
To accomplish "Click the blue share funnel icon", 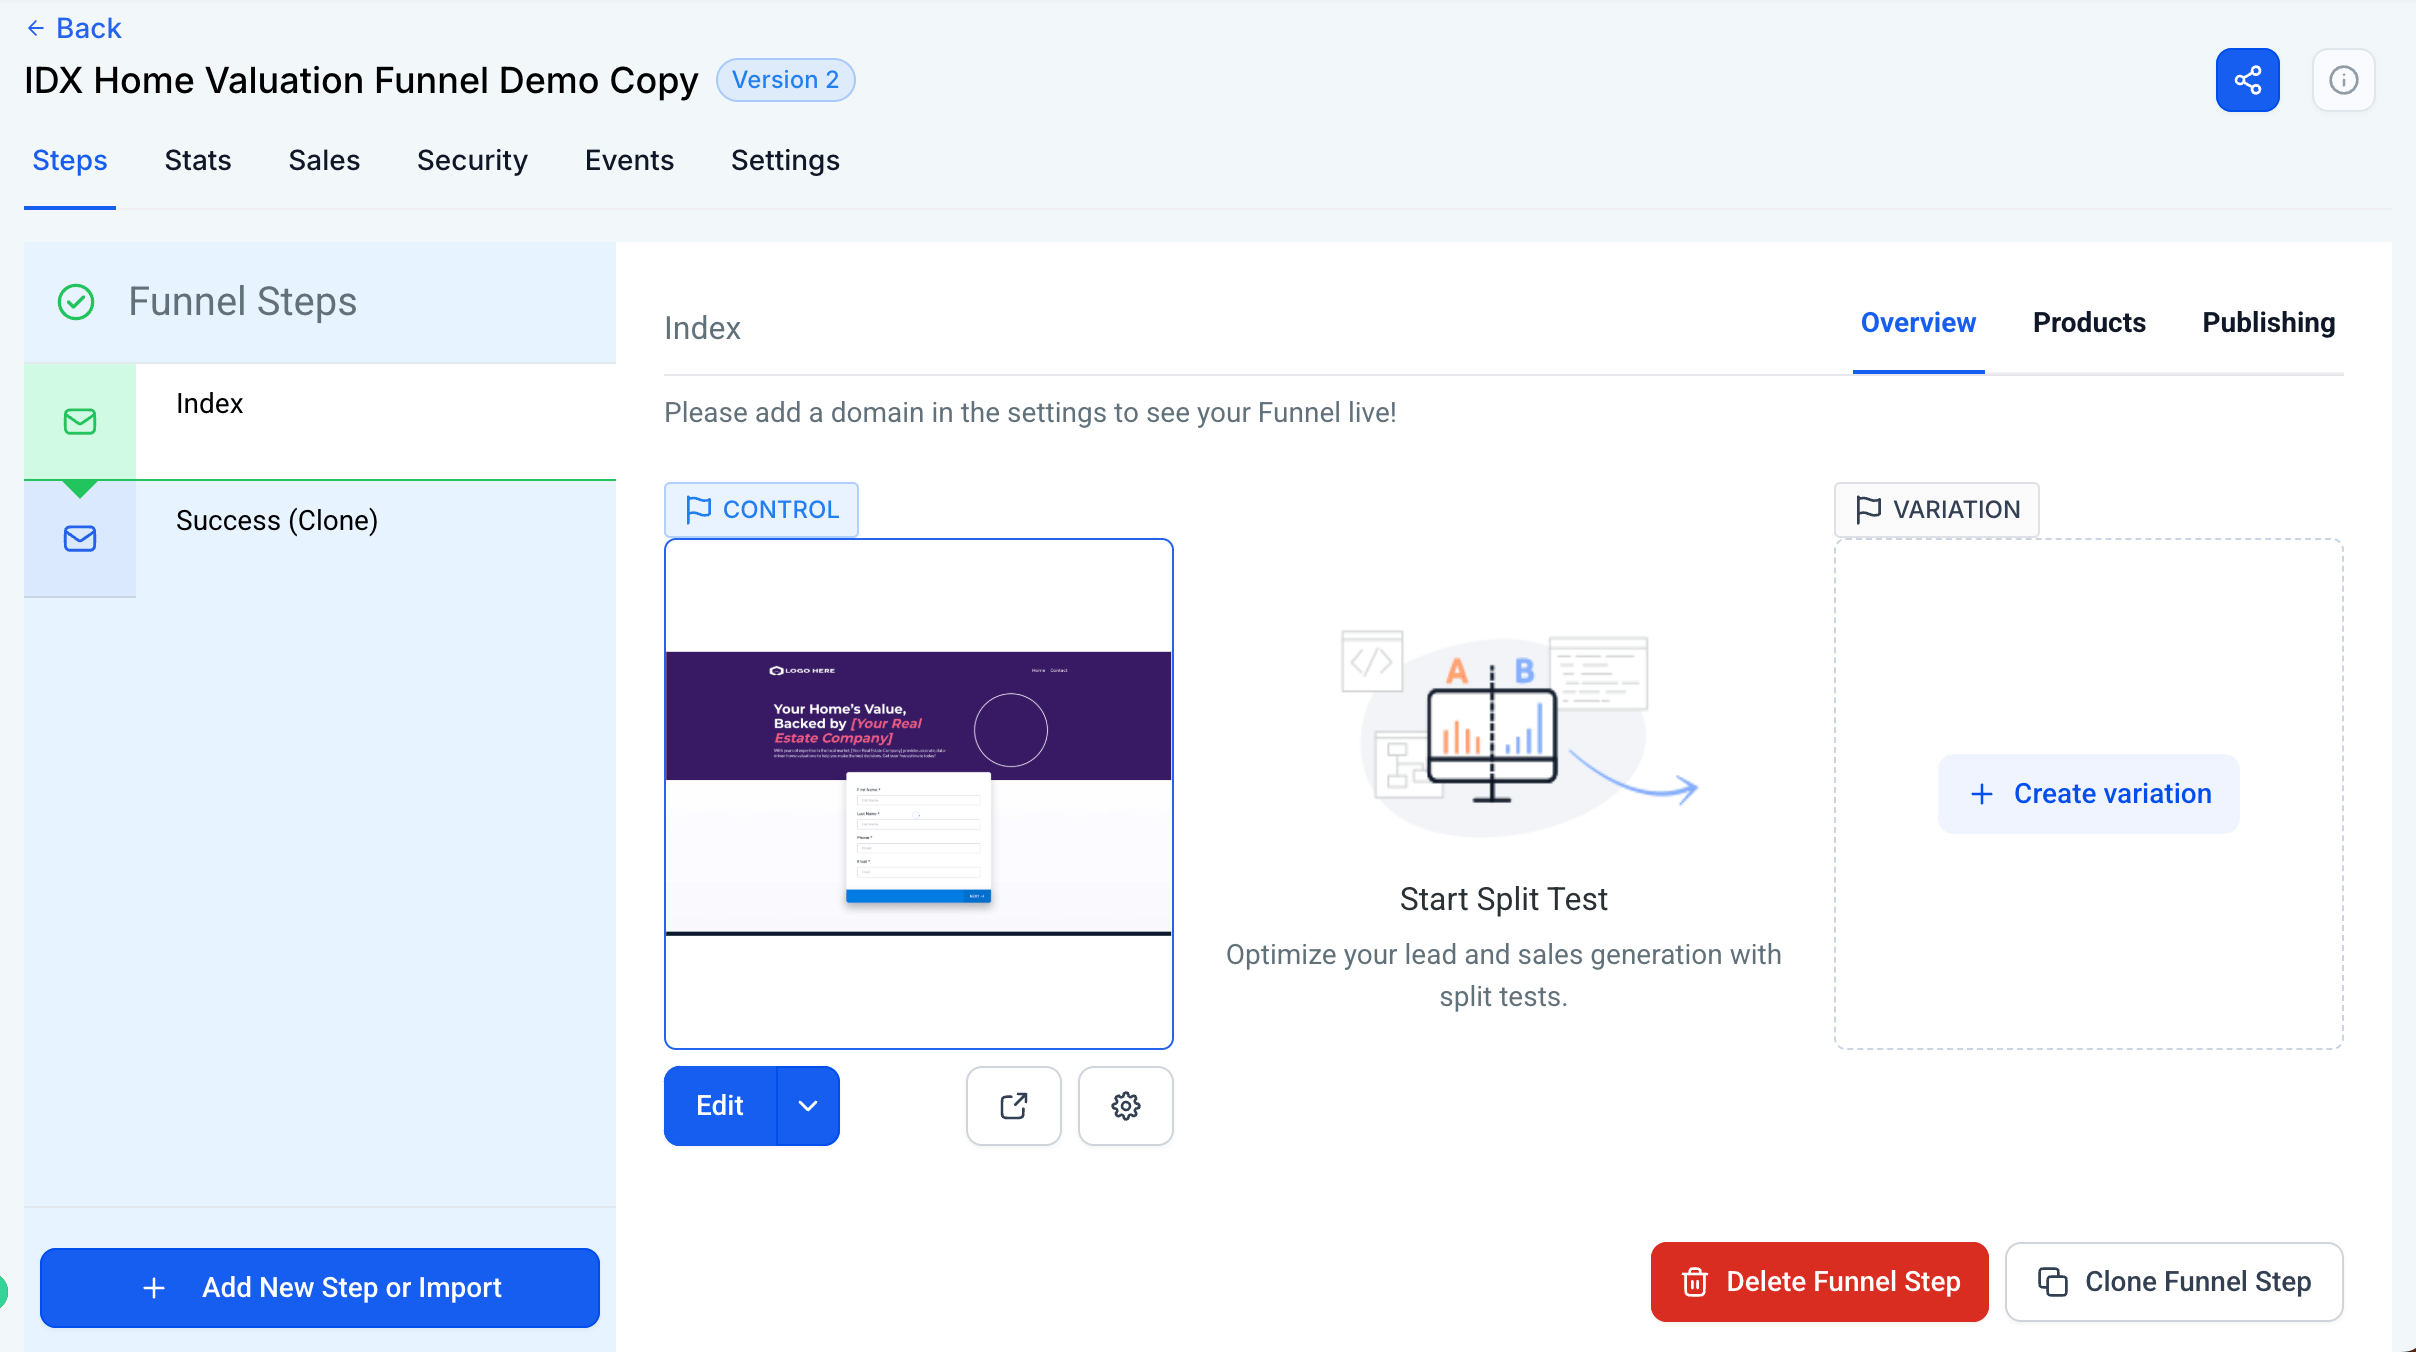I will point(2247,80).
